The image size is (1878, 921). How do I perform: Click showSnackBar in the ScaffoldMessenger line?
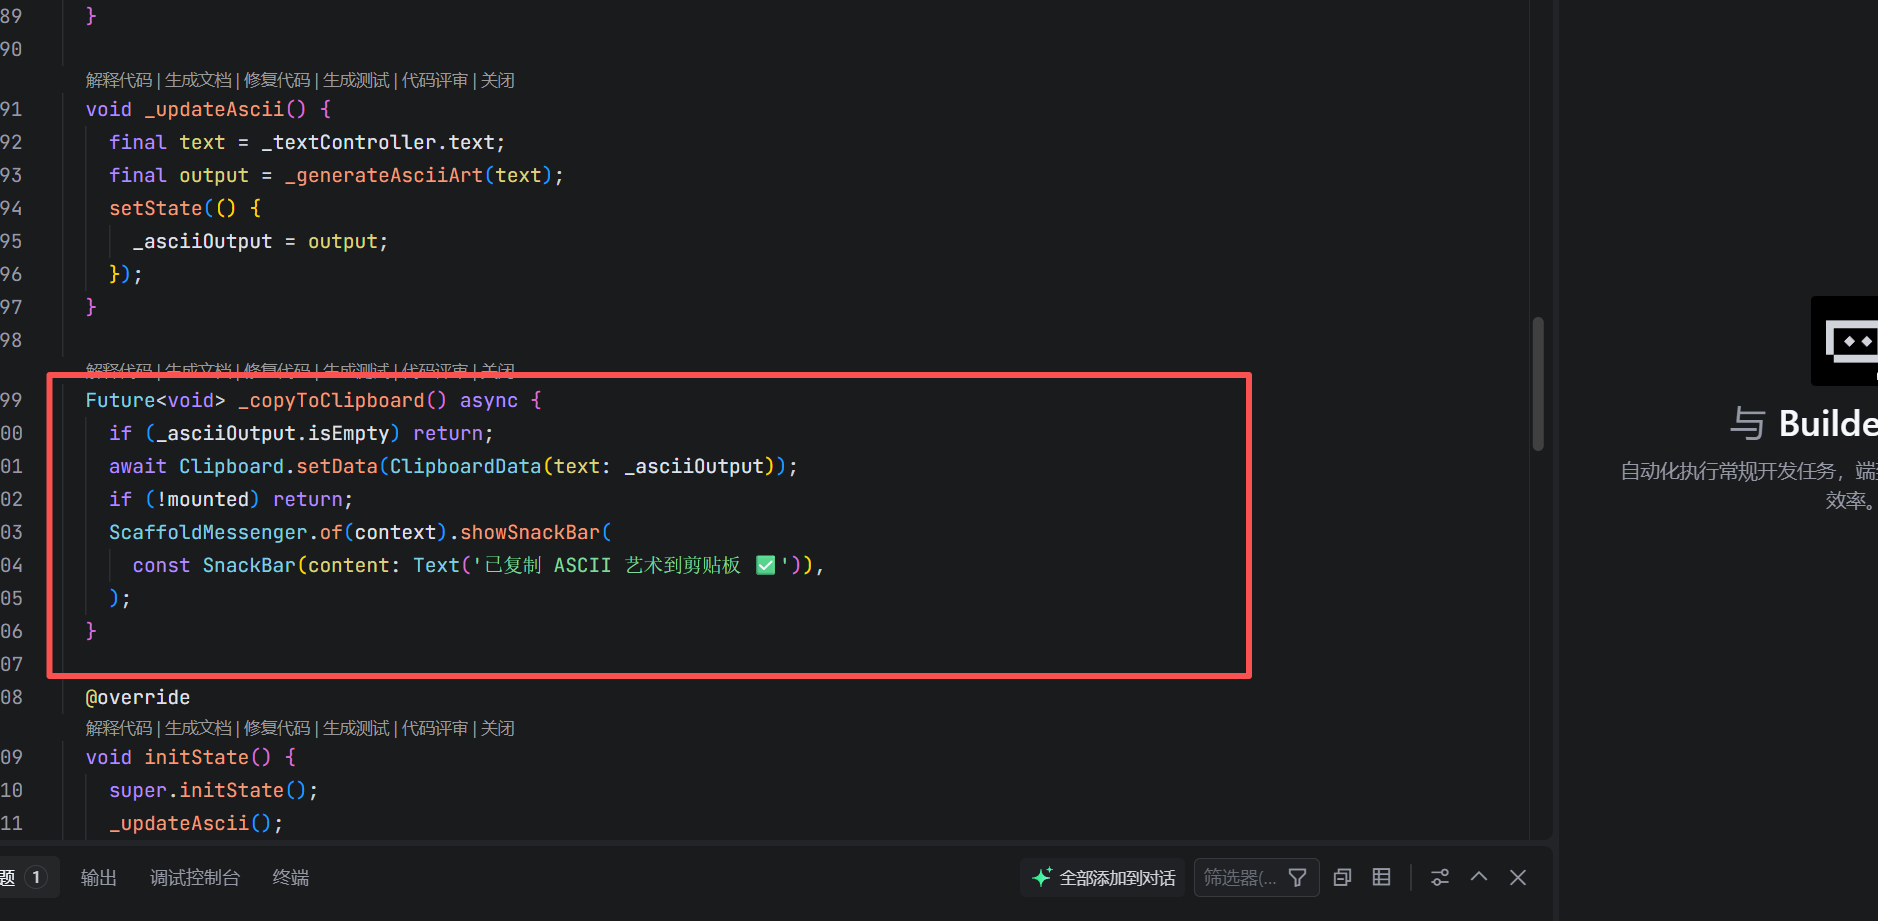point(530,532)
